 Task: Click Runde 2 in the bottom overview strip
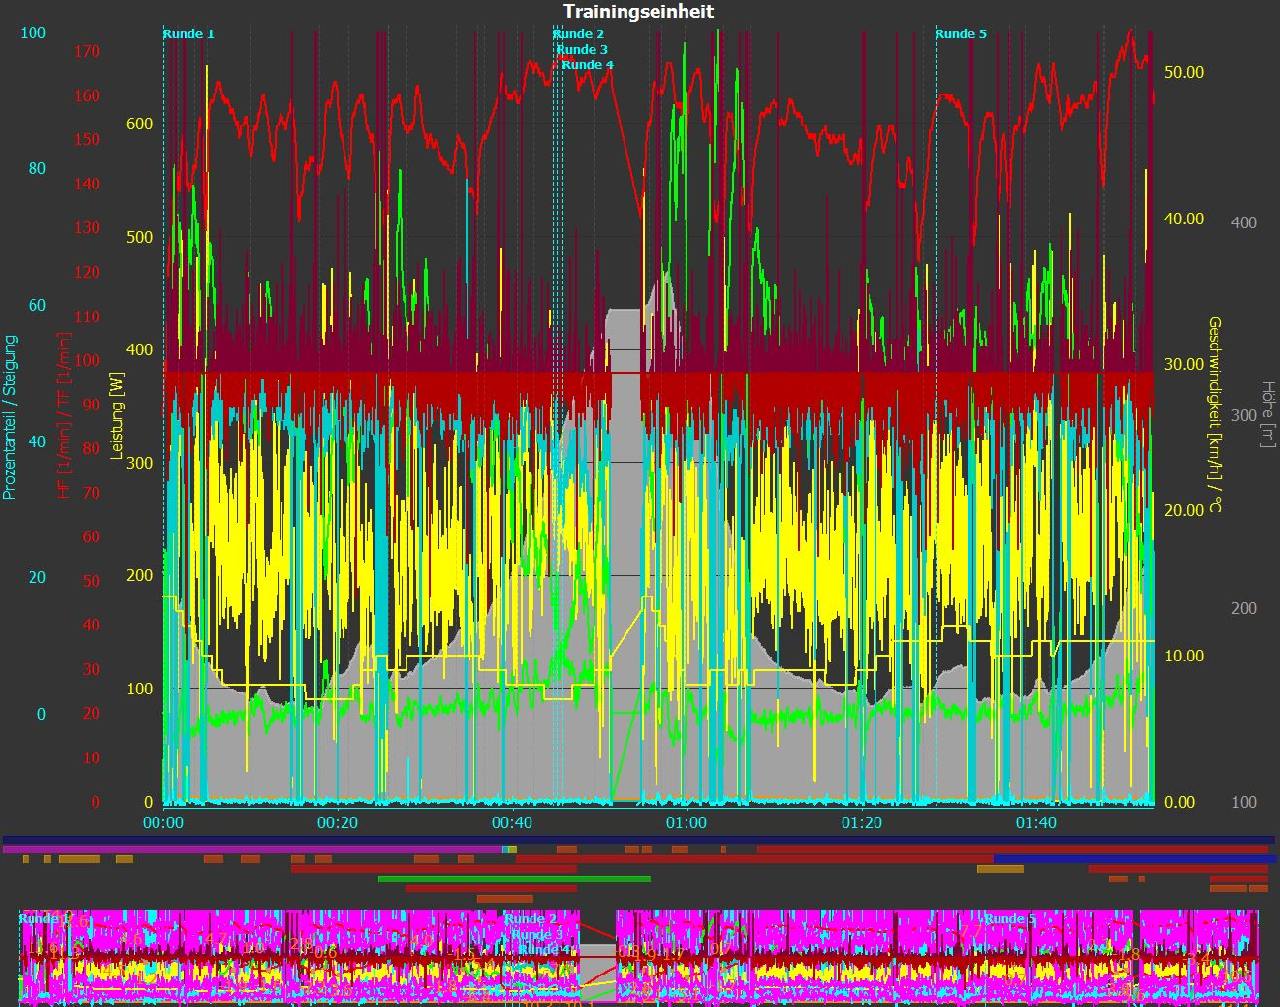pos(531,918)
